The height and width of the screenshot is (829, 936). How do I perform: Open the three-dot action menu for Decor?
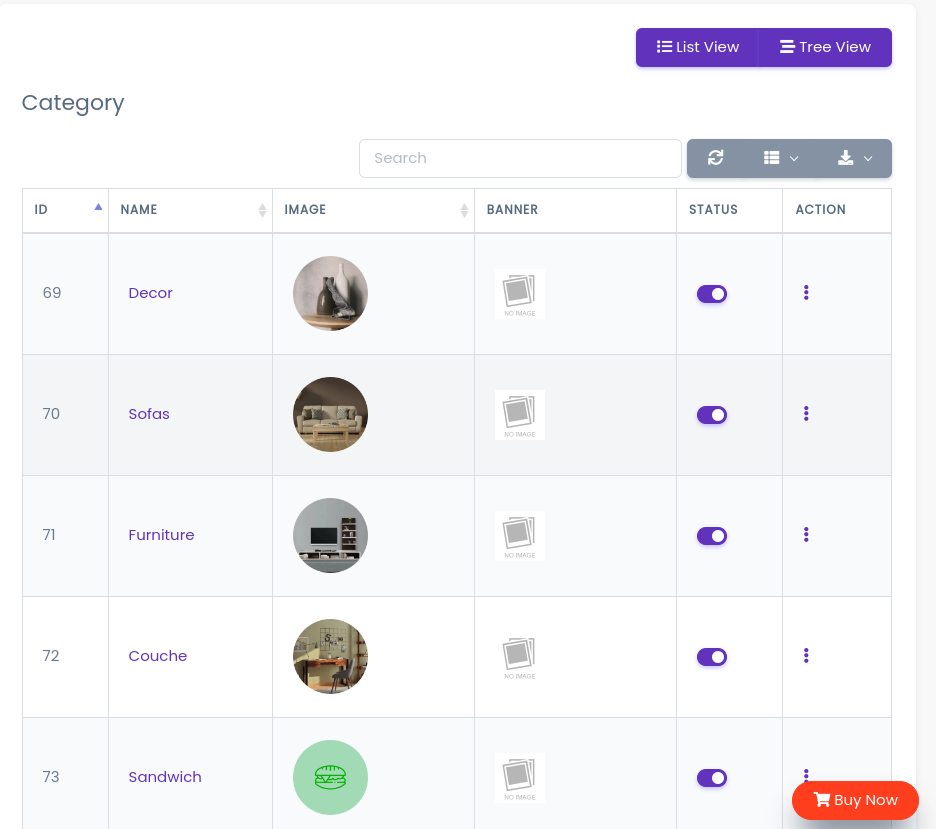point(806,293)
